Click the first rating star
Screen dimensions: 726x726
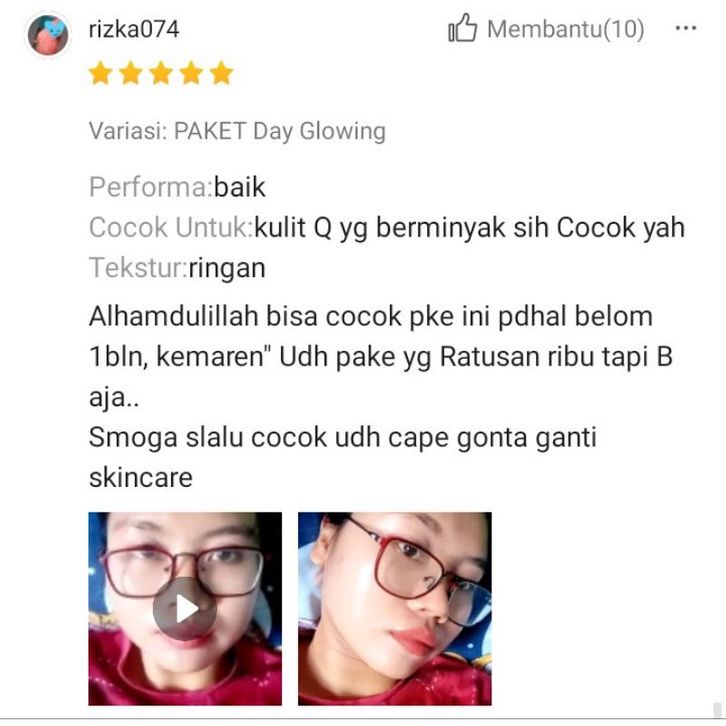[100, 73]
